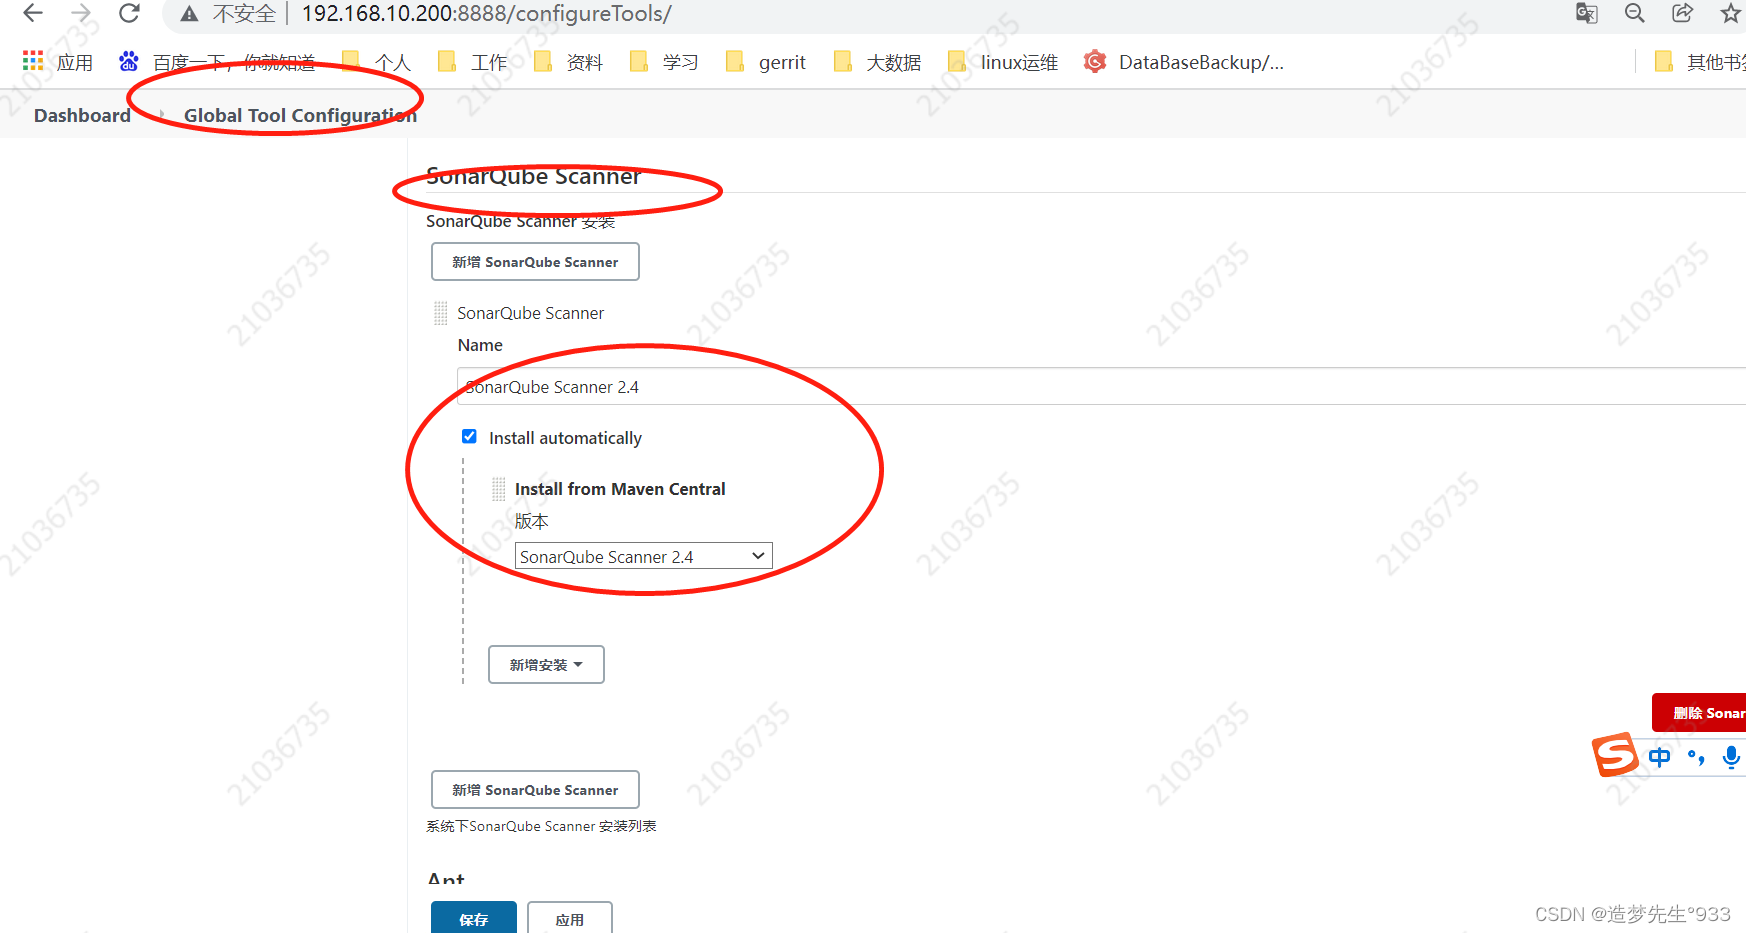Screen dimensions: 1746x933
Task: Click the '系统下SonarQube Scanner 安装列表' description text
Action: coord(541,826)
